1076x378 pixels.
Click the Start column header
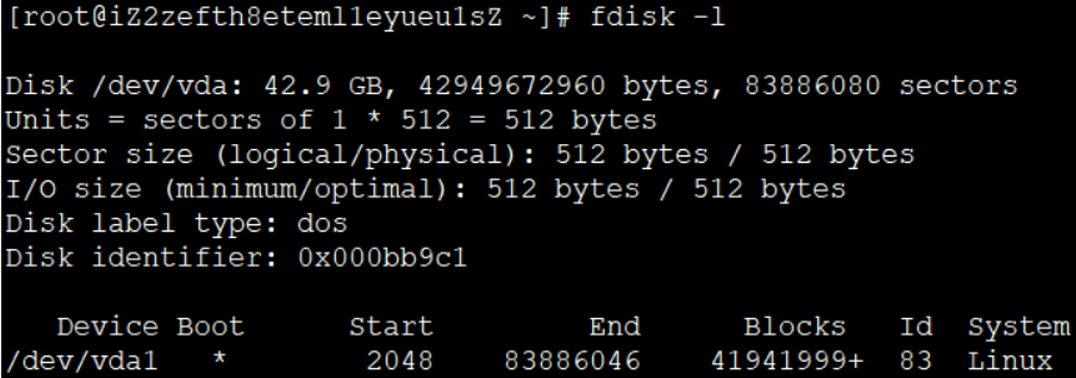[x=391, y=327]
